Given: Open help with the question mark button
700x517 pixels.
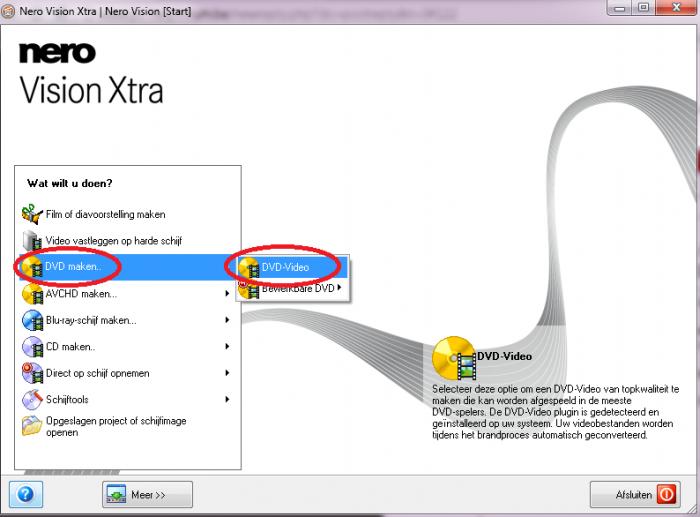Looking at the screenshot, I should pos(26,494).
